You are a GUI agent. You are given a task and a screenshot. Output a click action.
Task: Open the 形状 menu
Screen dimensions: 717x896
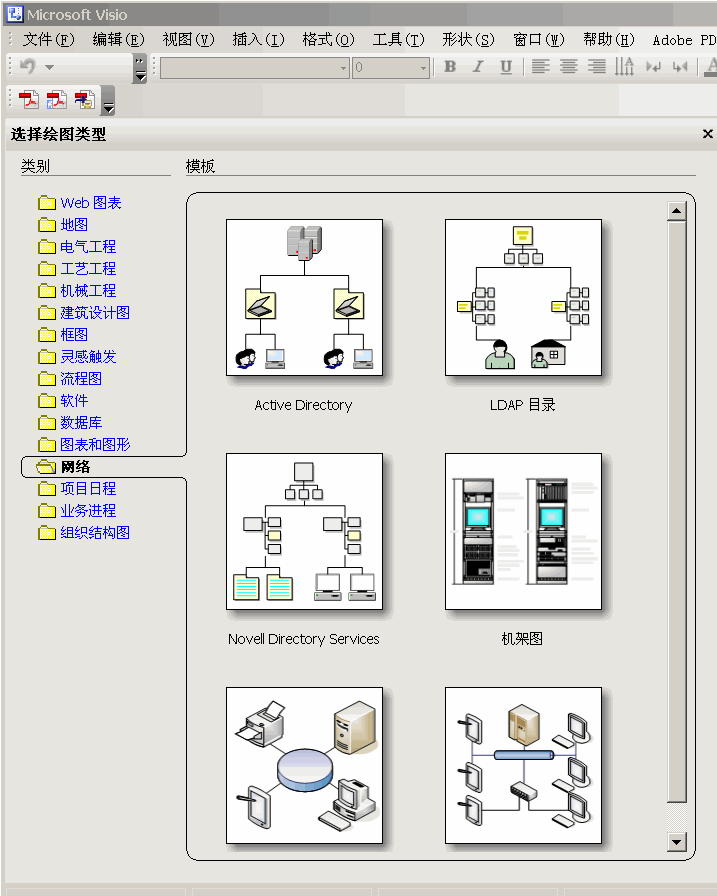point(467,40)
